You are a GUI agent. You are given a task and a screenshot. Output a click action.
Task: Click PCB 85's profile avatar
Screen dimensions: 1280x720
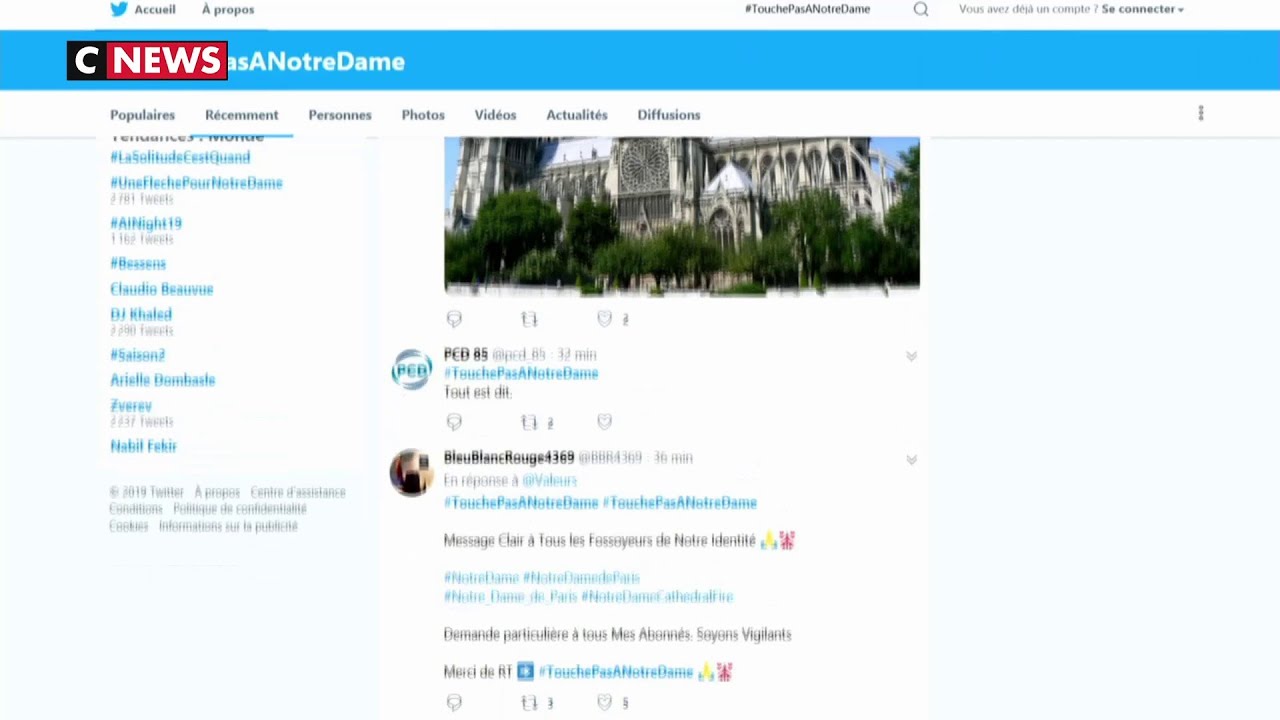click(411, 370)
